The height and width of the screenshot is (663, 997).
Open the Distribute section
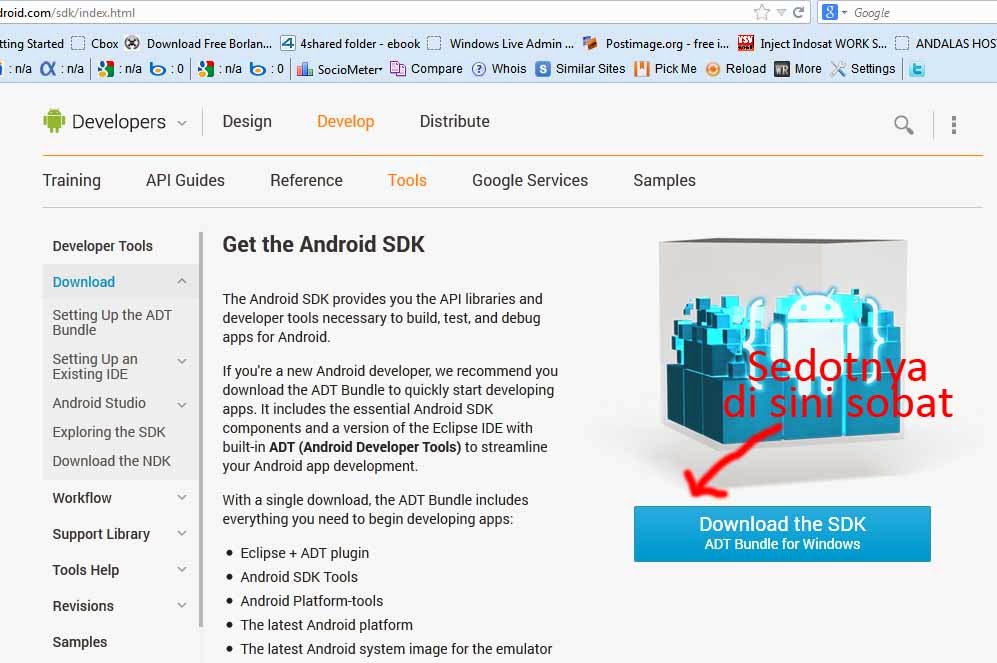(454, 121)
